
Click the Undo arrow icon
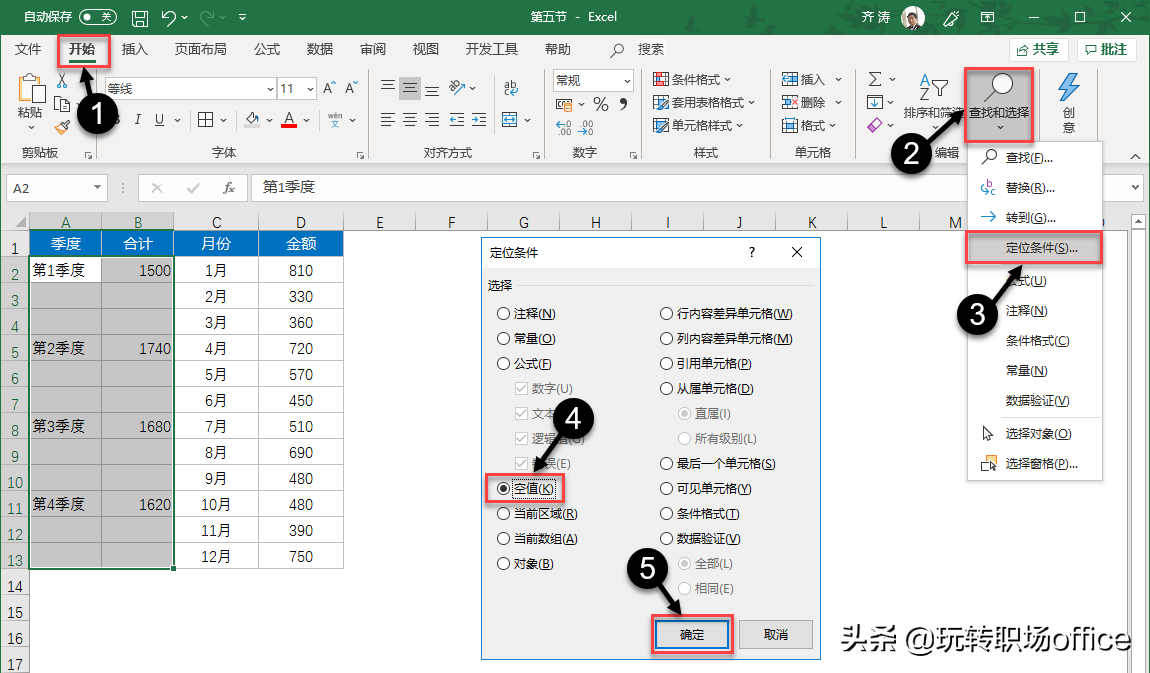169,18
